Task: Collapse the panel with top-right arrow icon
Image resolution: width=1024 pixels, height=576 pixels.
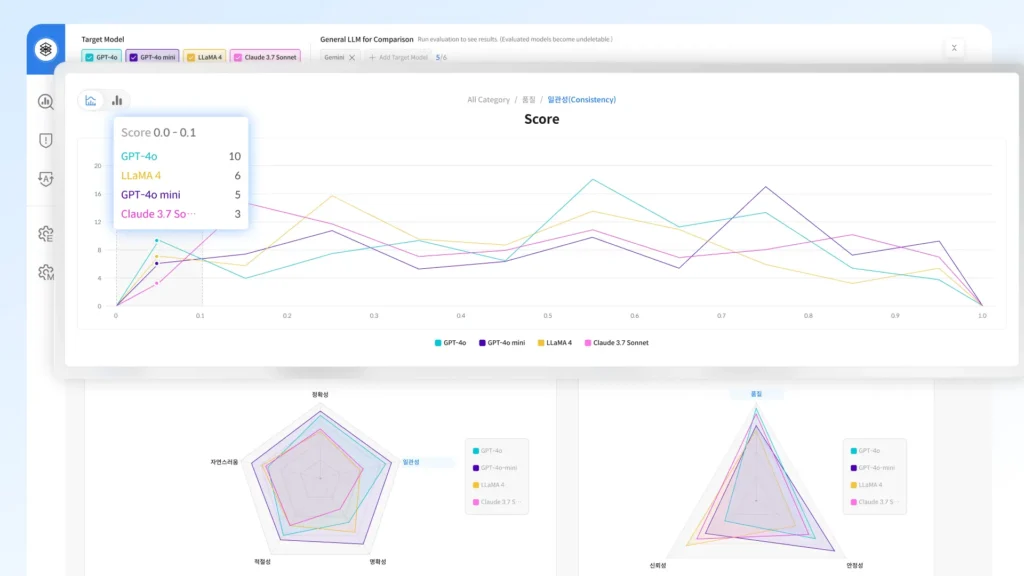Action: pyautogui.click(x=954, y=48)
